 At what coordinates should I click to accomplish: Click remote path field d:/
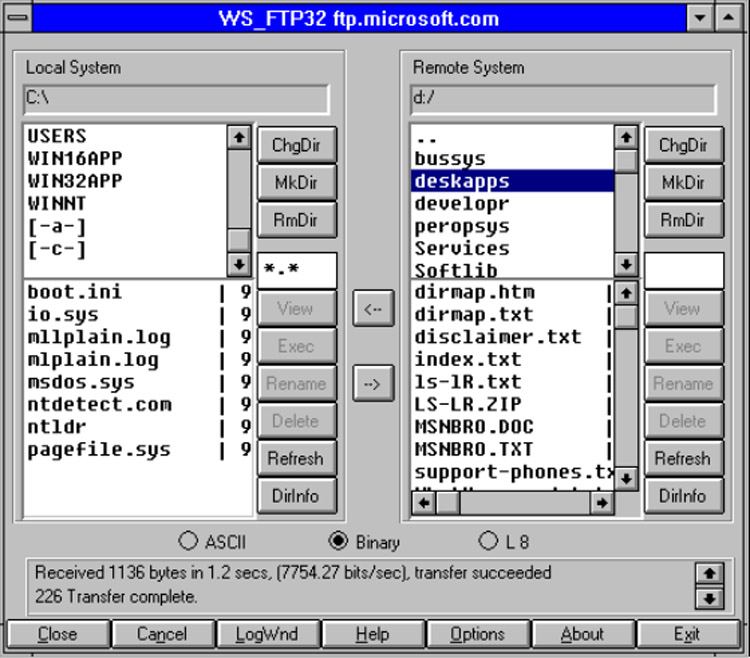(x=563, y=99)
